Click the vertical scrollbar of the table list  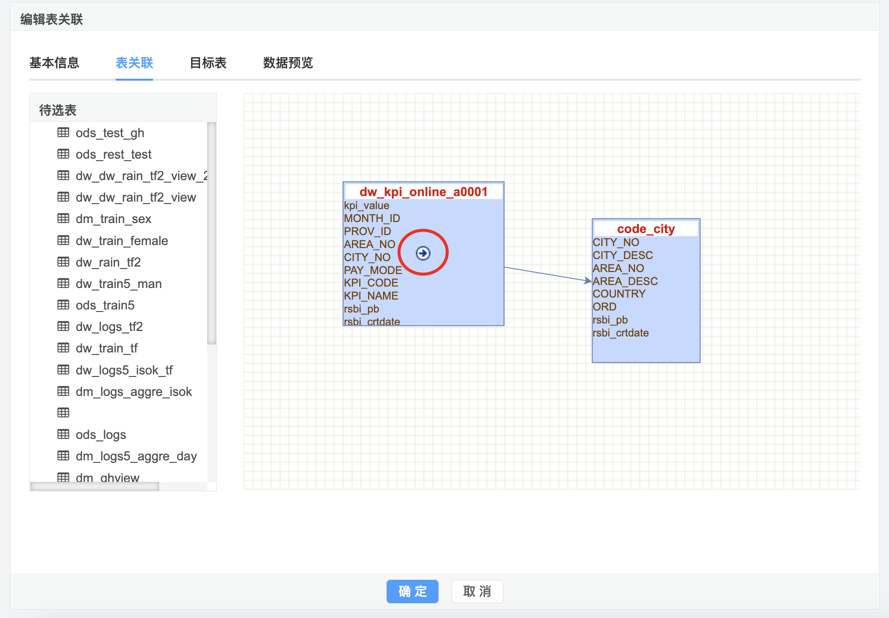211,234
